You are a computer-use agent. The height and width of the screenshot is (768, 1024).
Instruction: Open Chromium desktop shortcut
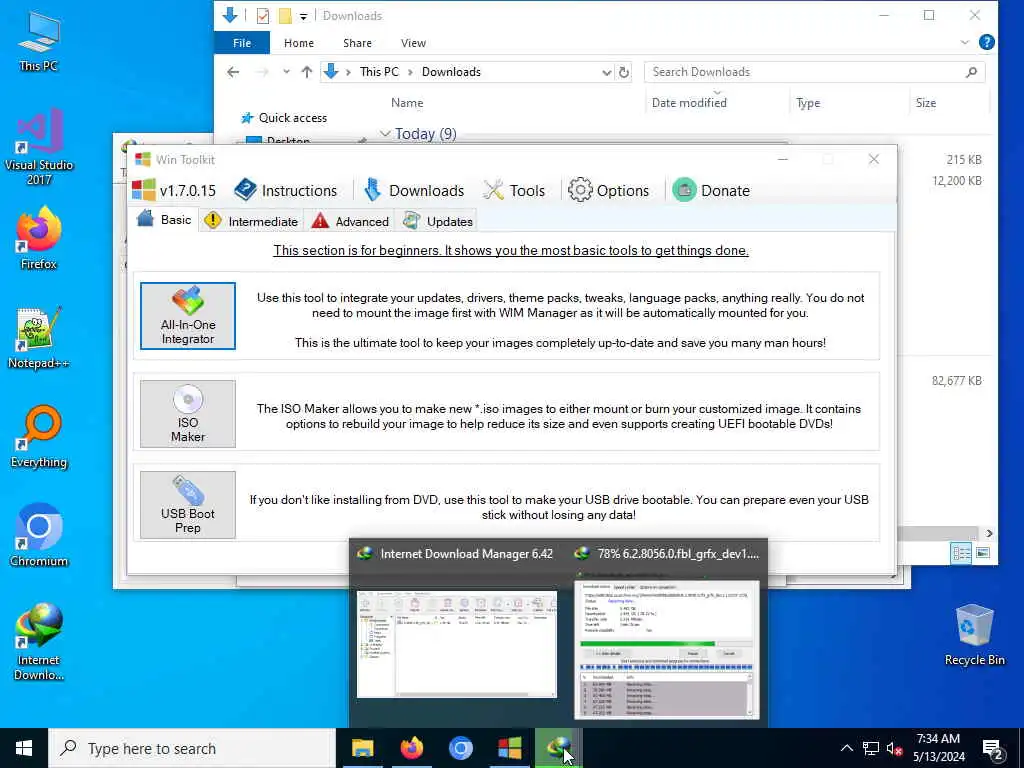click(39, 536)
